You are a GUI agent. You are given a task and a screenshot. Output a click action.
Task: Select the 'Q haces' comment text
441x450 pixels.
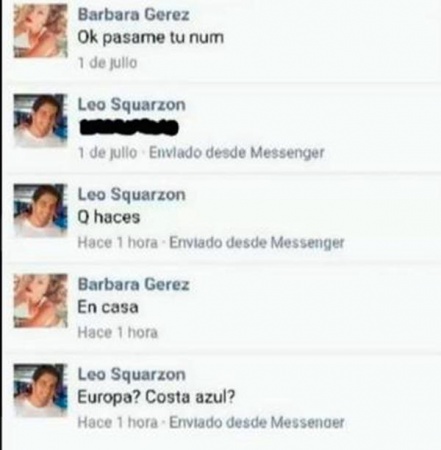tap(109, 217)
